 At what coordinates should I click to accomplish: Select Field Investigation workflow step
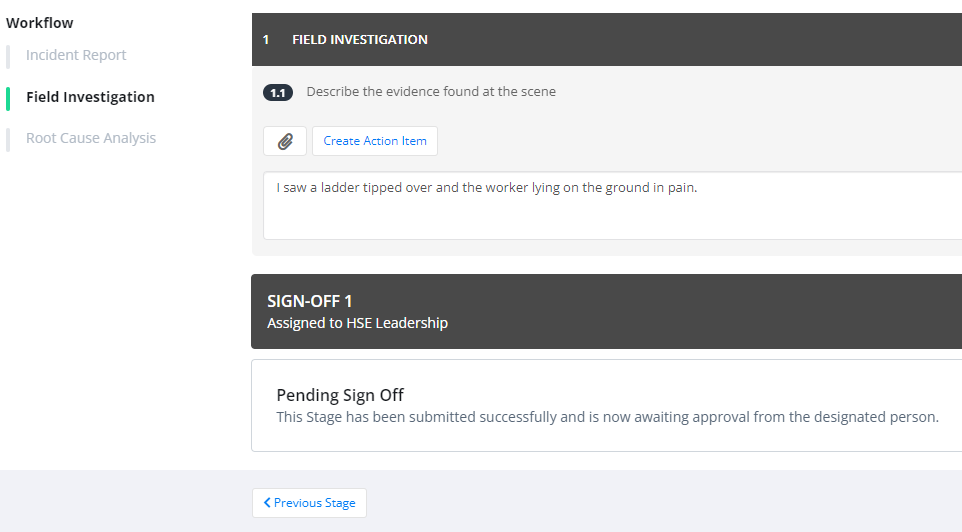click(x=90, y=97)
